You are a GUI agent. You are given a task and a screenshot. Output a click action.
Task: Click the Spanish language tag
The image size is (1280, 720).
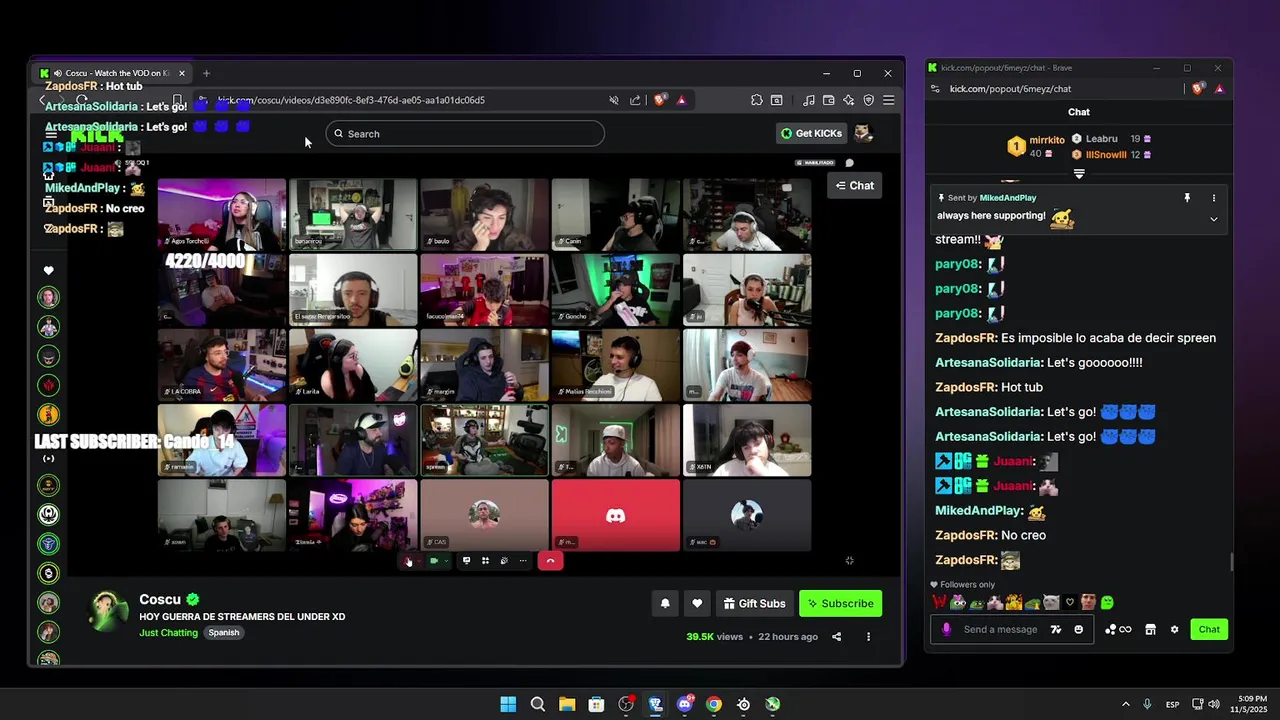tap(224, 633)
